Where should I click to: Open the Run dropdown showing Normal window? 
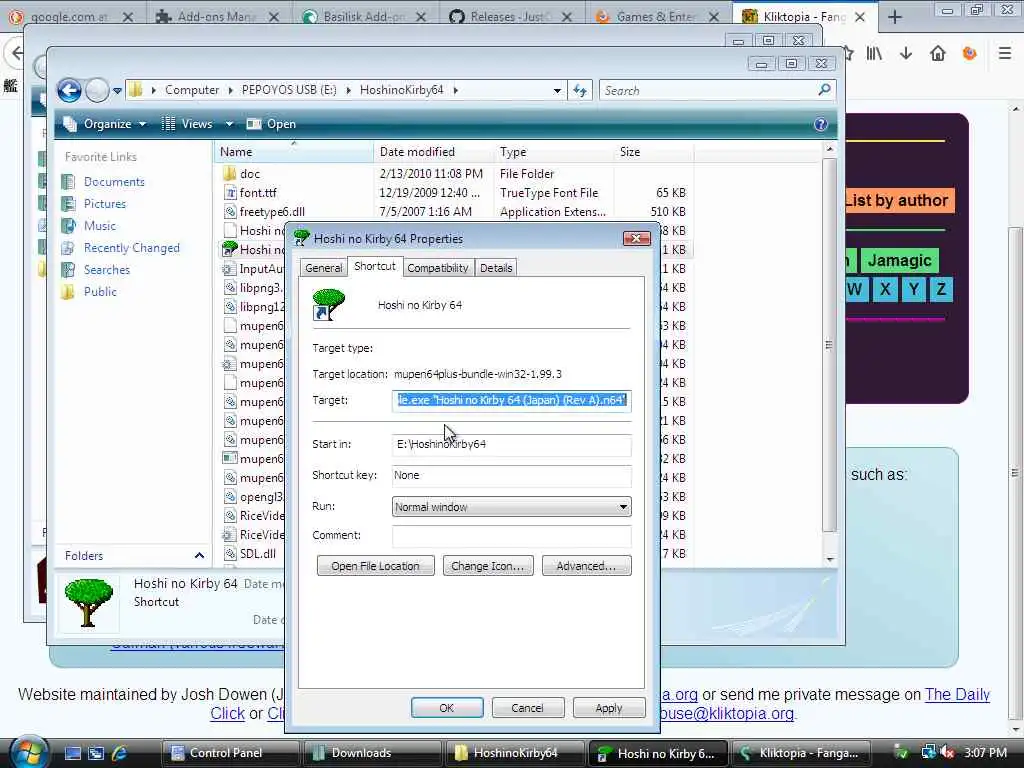pos(511,507)
